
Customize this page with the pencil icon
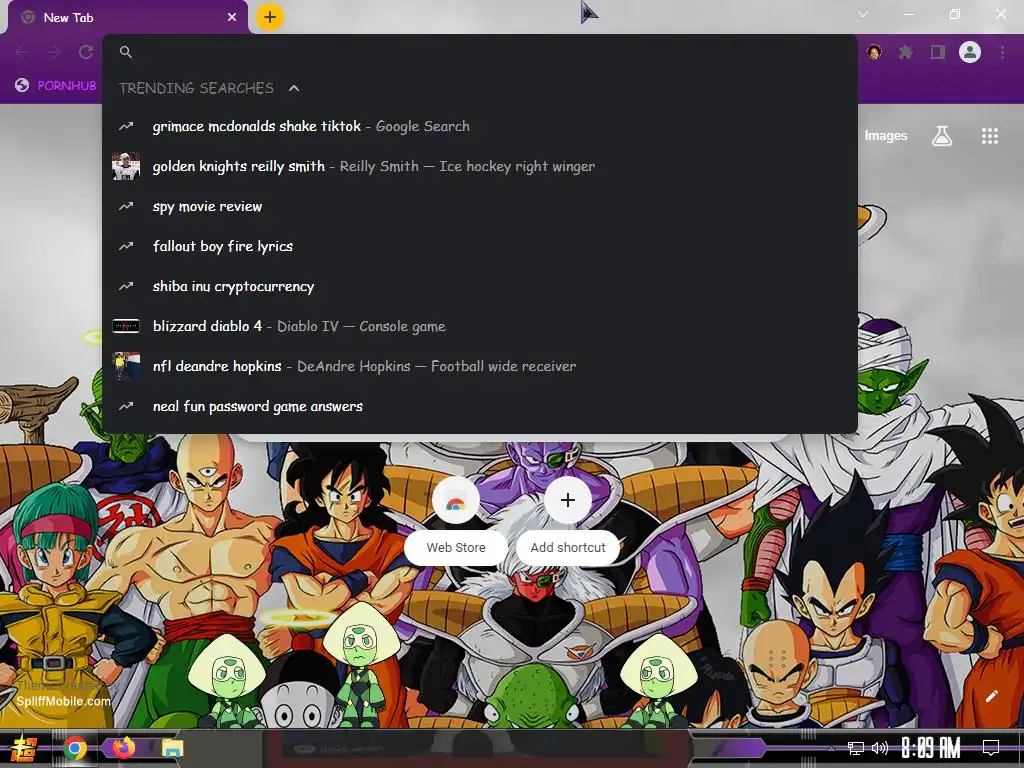point(992,696)
